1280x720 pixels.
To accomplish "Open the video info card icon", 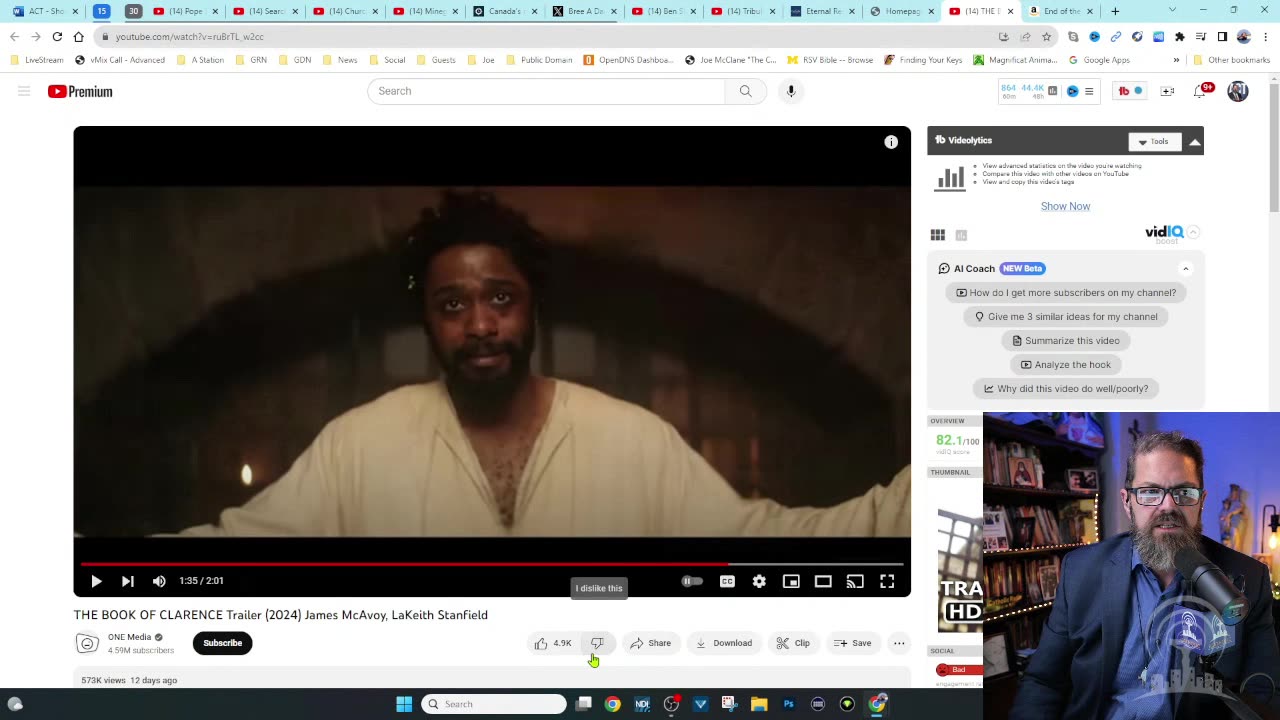I will pyautogui.click(x=891, y=142).
